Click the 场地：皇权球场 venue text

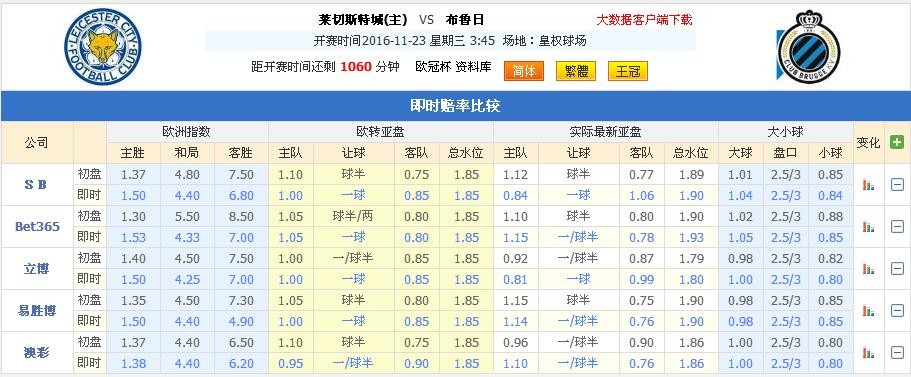544,41
